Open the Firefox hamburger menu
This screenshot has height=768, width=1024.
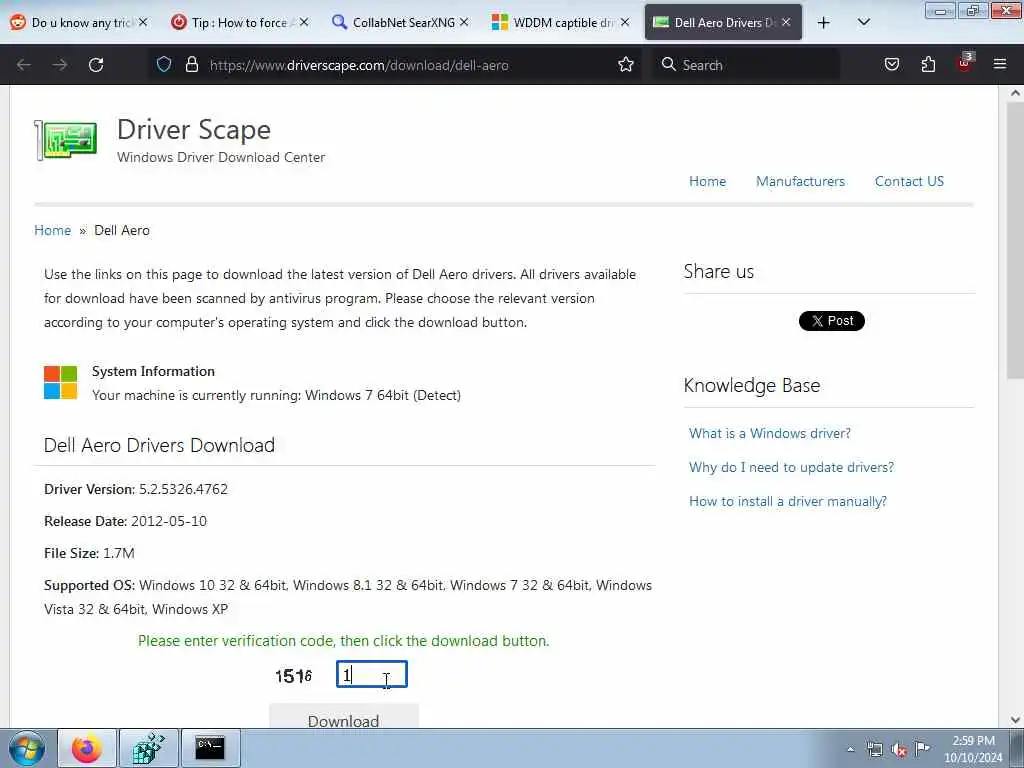(1000, 64)
